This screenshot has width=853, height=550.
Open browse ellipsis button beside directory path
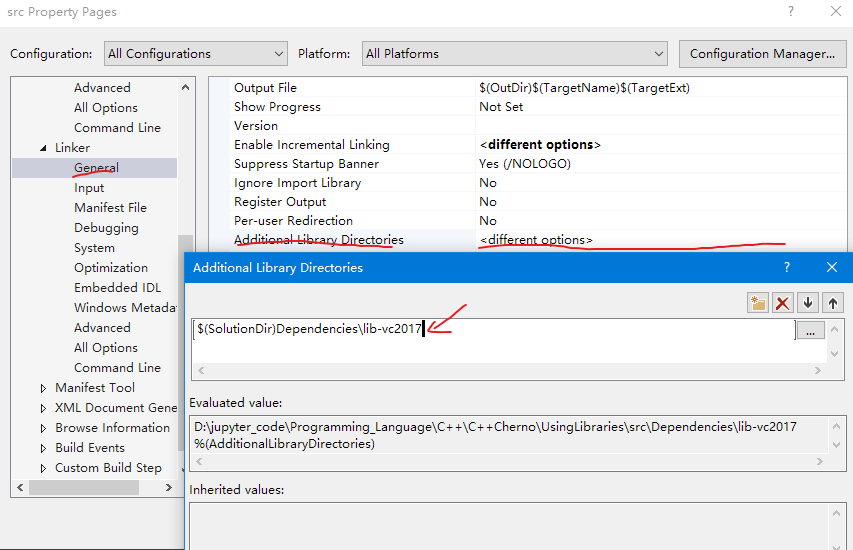coord(811,330)
